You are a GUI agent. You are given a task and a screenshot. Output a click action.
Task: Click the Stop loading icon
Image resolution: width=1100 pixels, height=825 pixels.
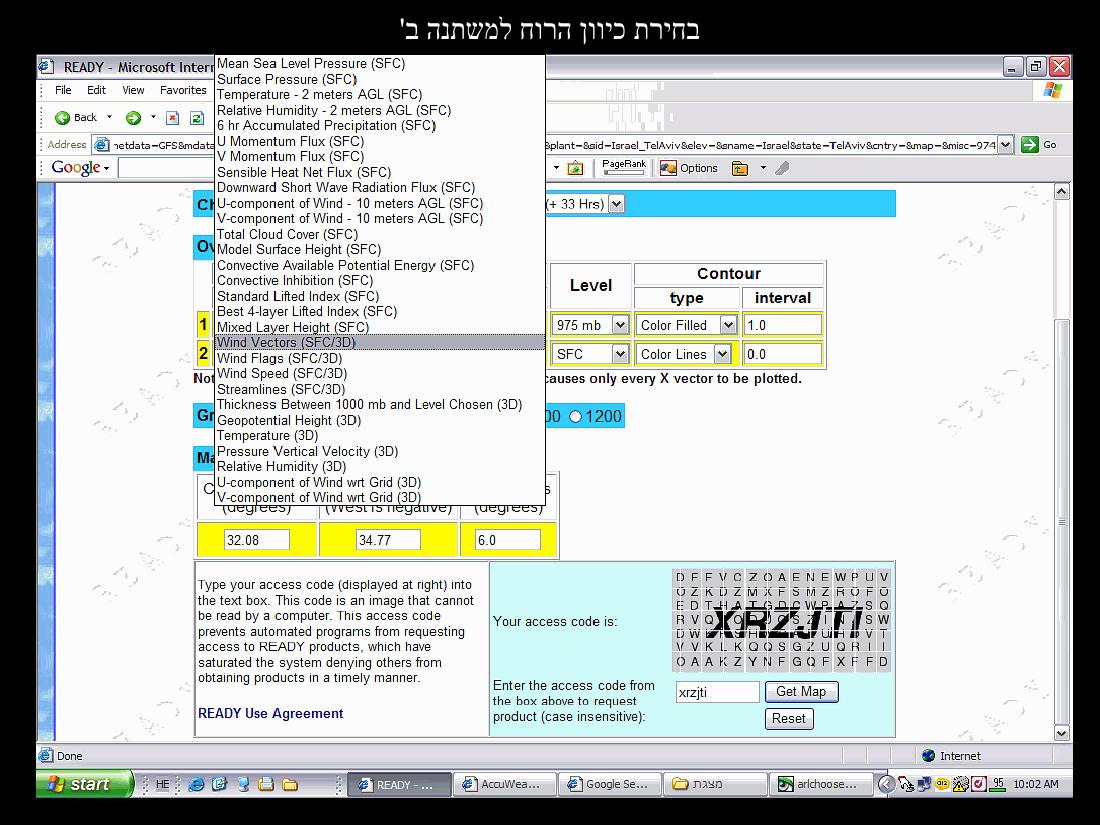pos(173,118)
